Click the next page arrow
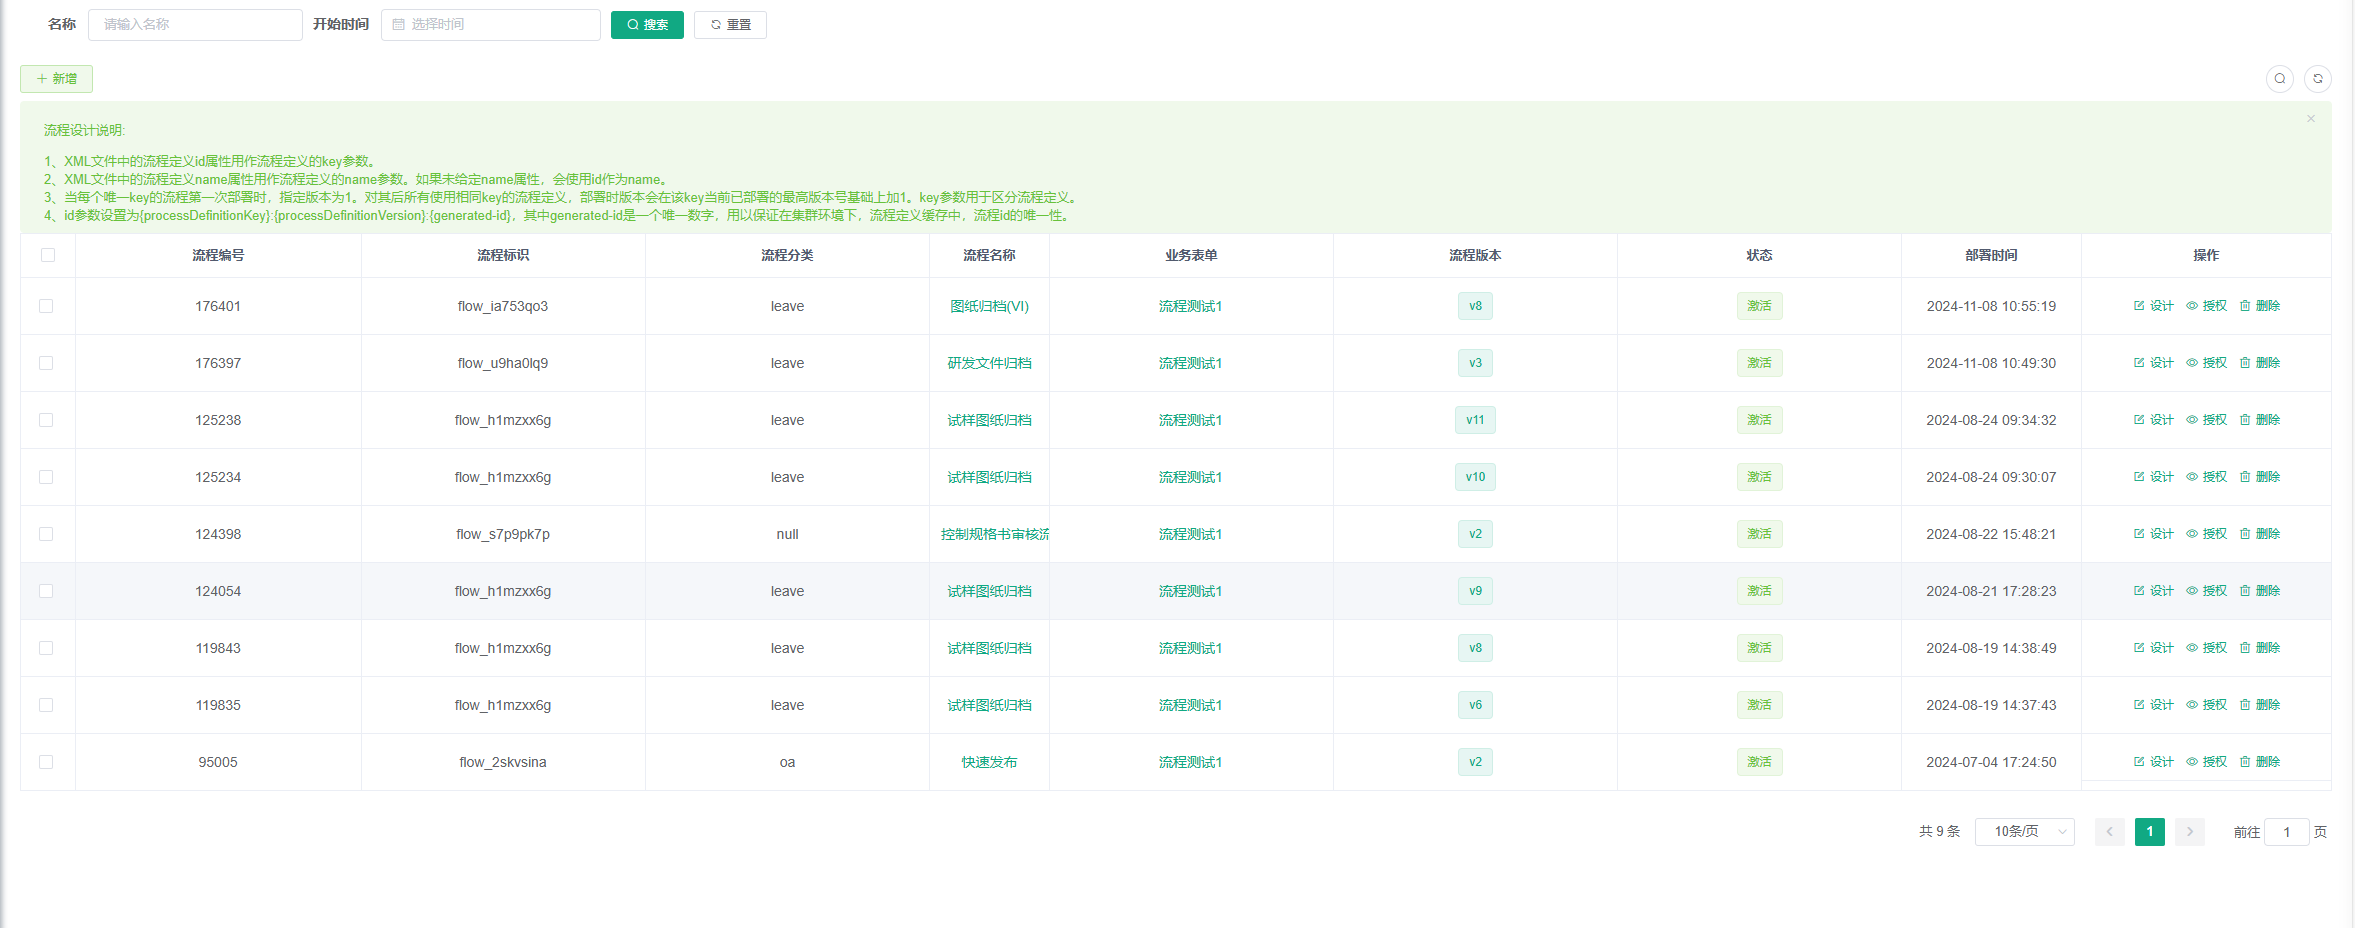The image size is (2355, 928). [x=2189, y=832]
